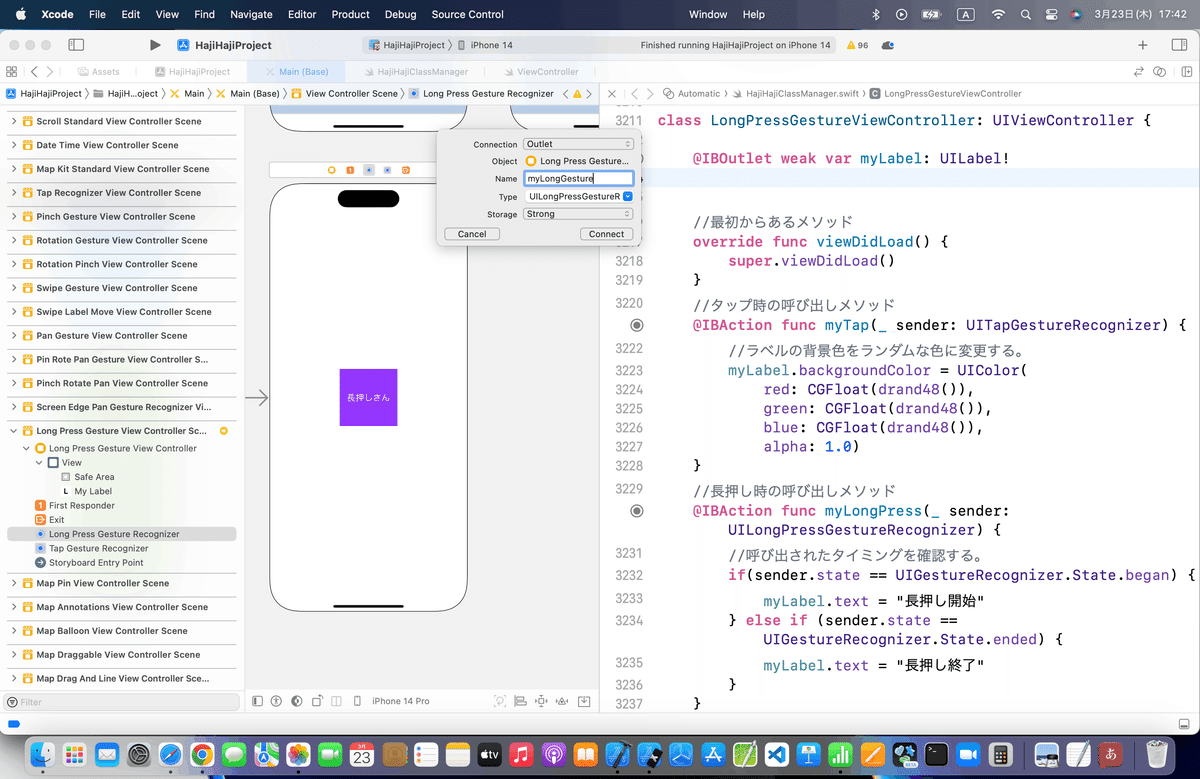Open Google Chrome from the Dock
The height and width of the screenshot is (779, 1200).
(202, 754)
